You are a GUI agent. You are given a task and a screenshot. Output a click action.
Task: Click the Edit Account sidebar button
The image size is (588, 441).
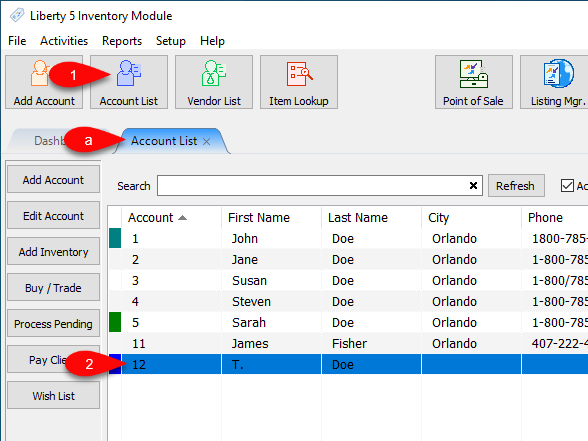point(53,216)
